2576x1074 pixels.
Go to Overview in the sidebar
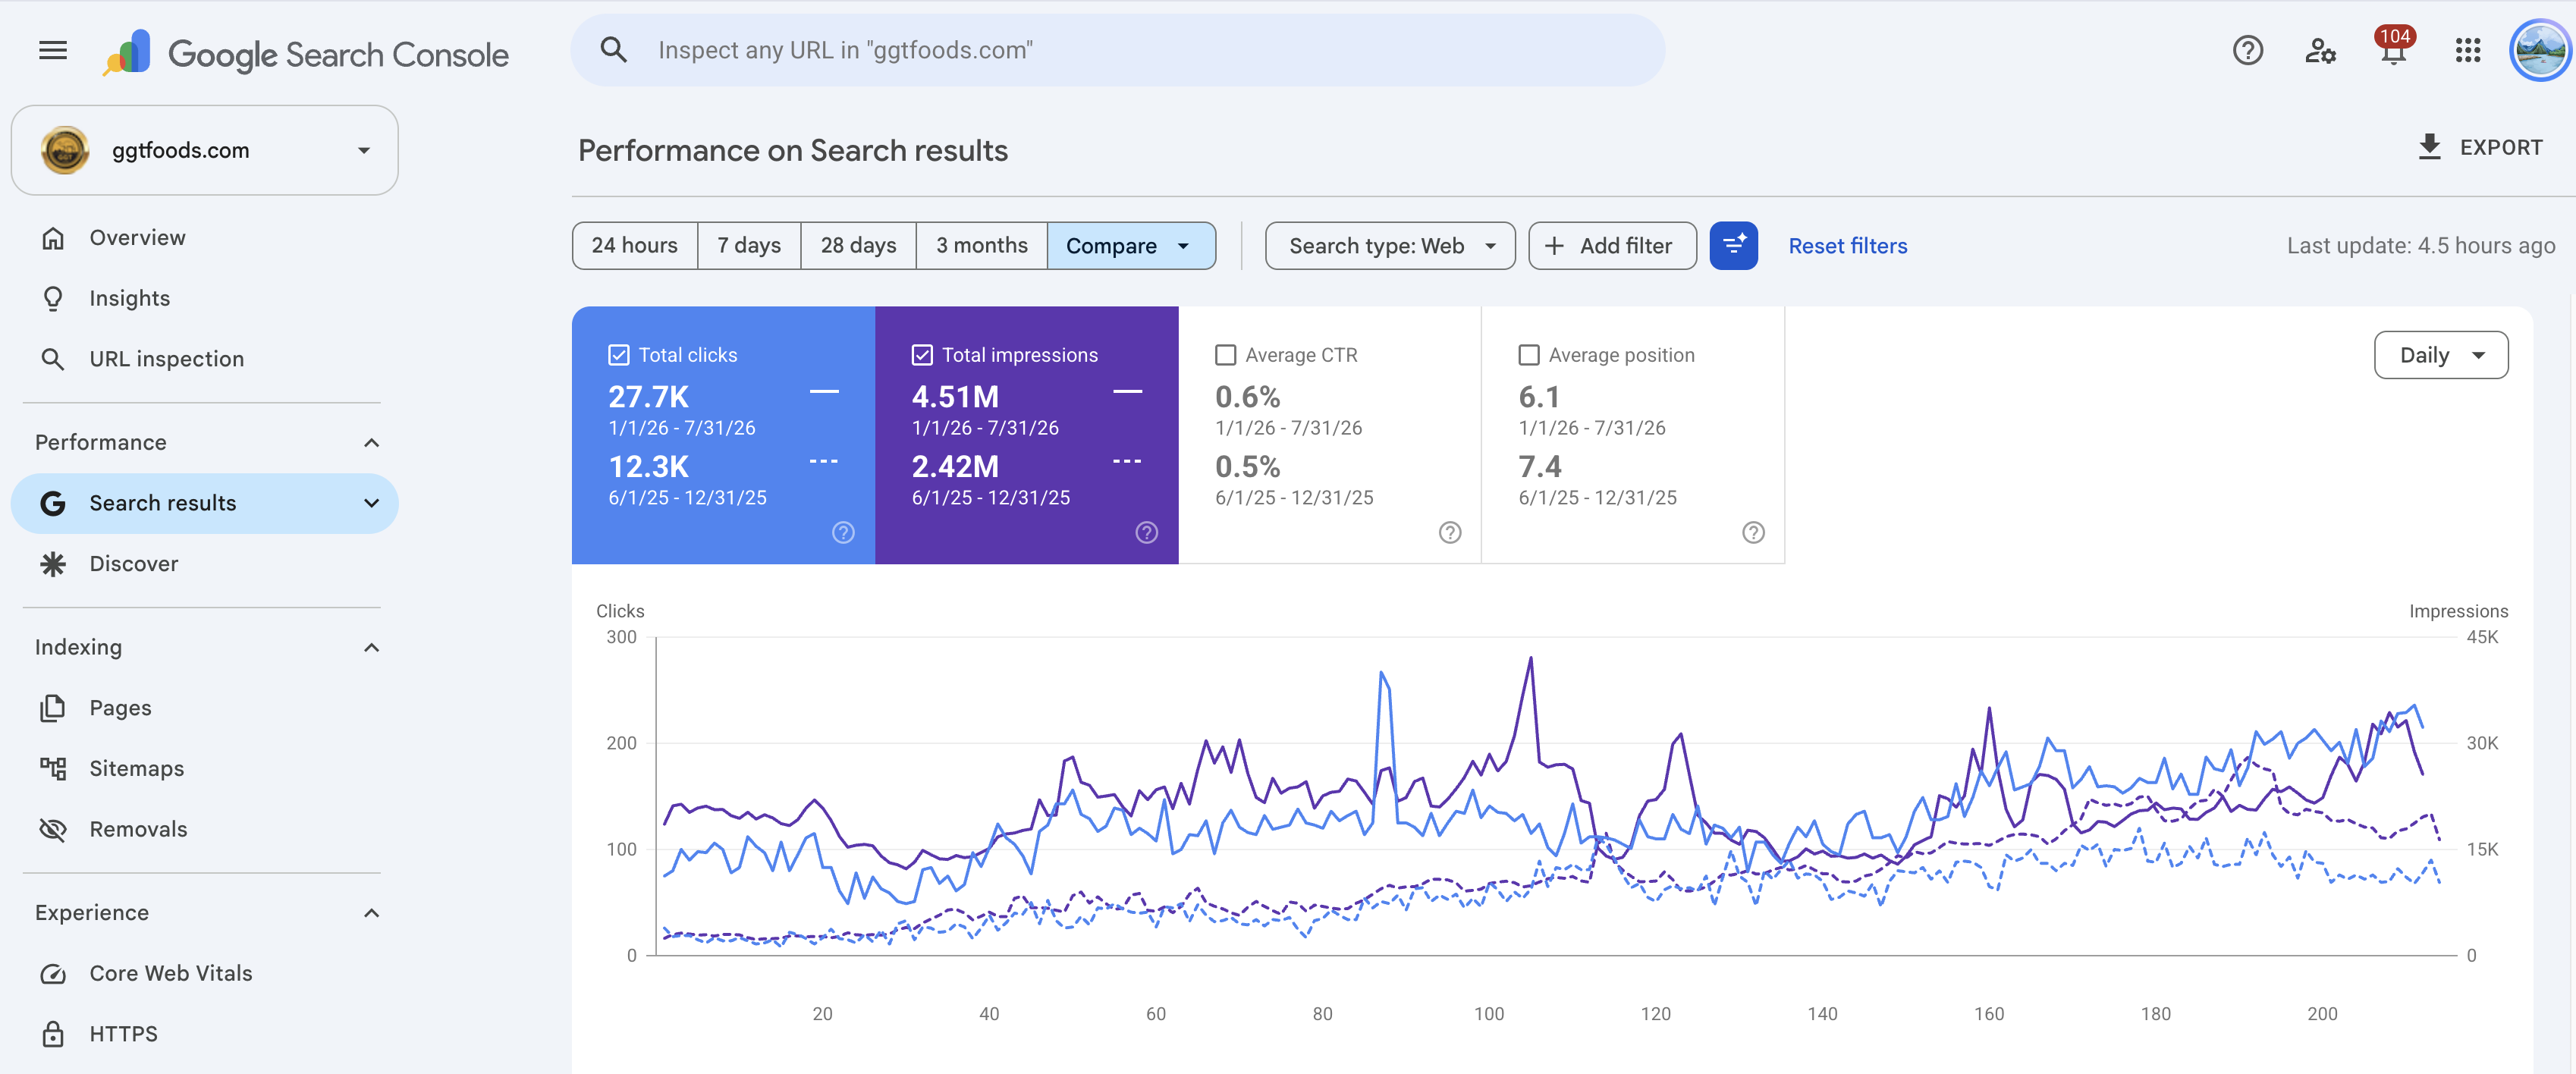(x=204, y=238)
